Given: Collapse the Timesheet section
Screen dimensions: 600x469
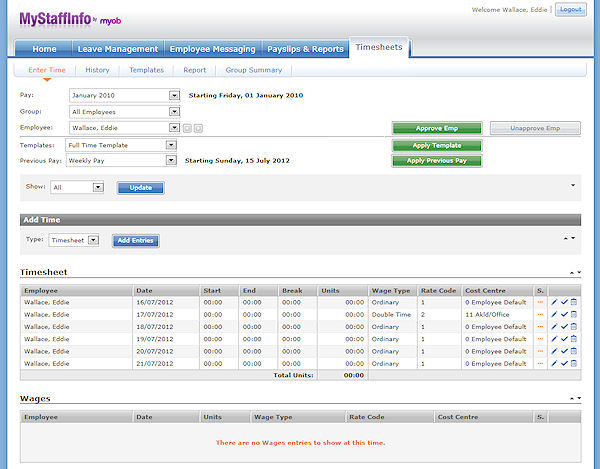Looking at the screenshot, I should [x=573, y=272].
